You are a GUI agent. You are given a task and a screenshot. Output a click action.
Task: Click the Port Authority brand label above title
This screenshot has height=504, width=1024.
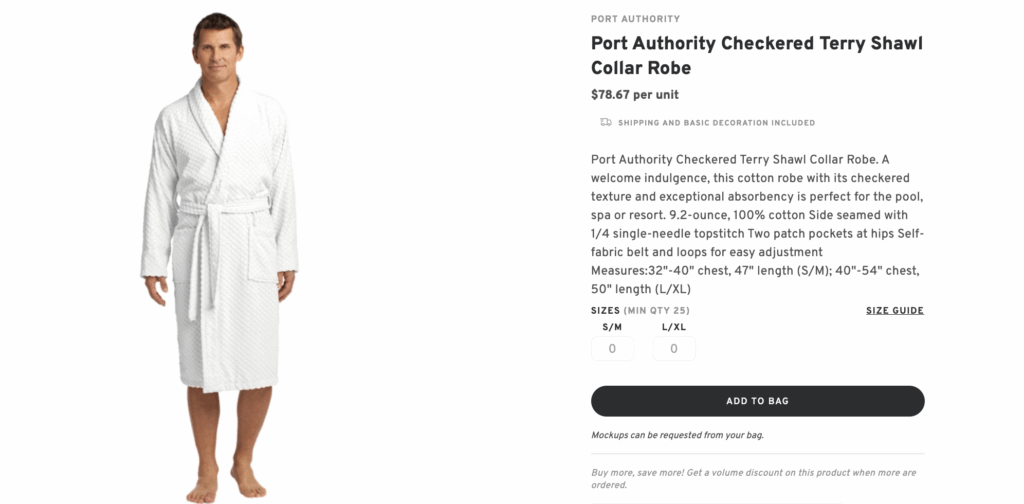[x=635, y=19]
